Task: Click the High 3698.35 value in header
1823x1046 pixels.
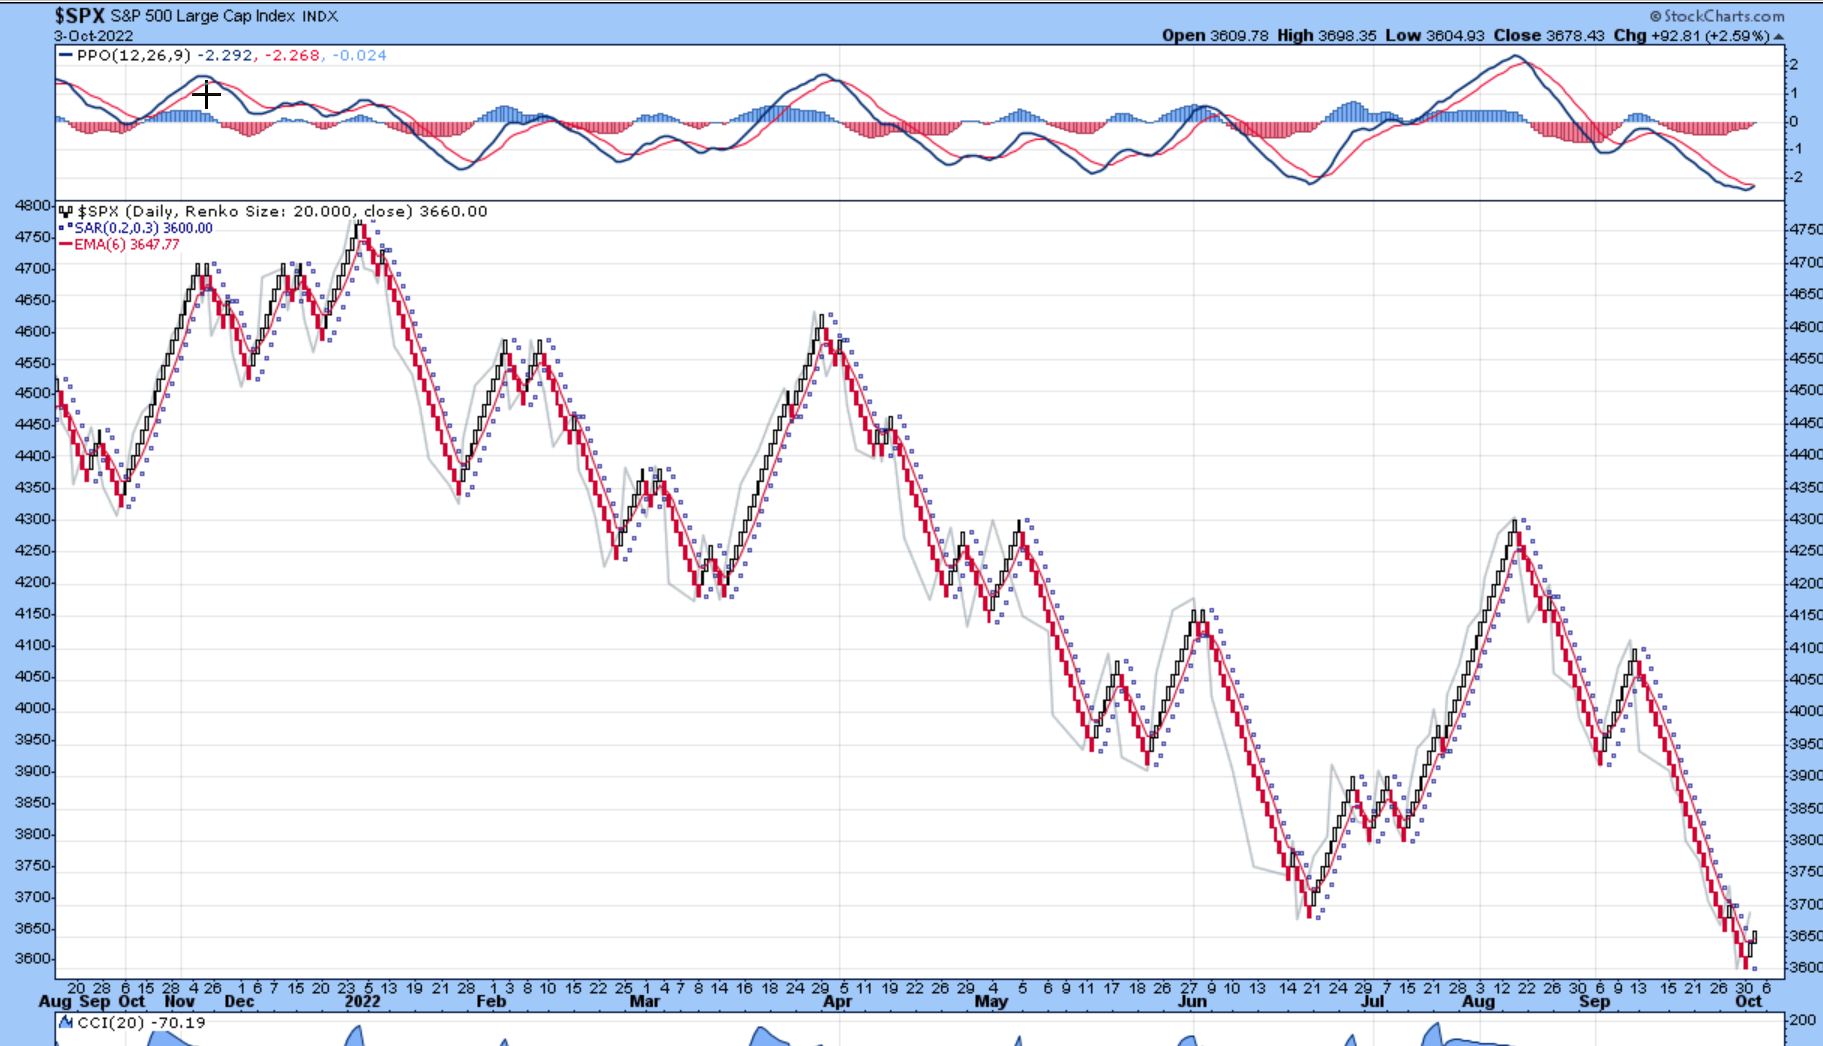Action: click(1322, 35)
